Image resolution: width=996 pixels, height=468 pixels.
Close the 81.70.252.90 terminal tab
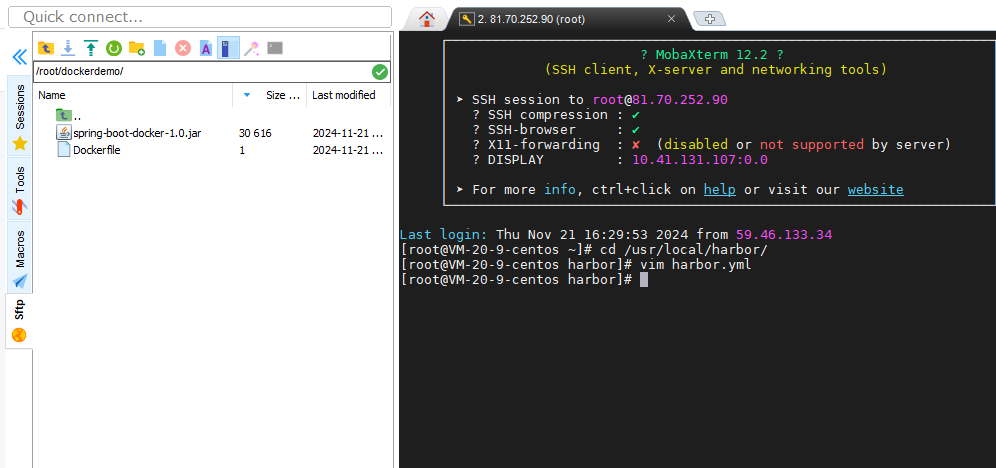(x=671, y=19)
